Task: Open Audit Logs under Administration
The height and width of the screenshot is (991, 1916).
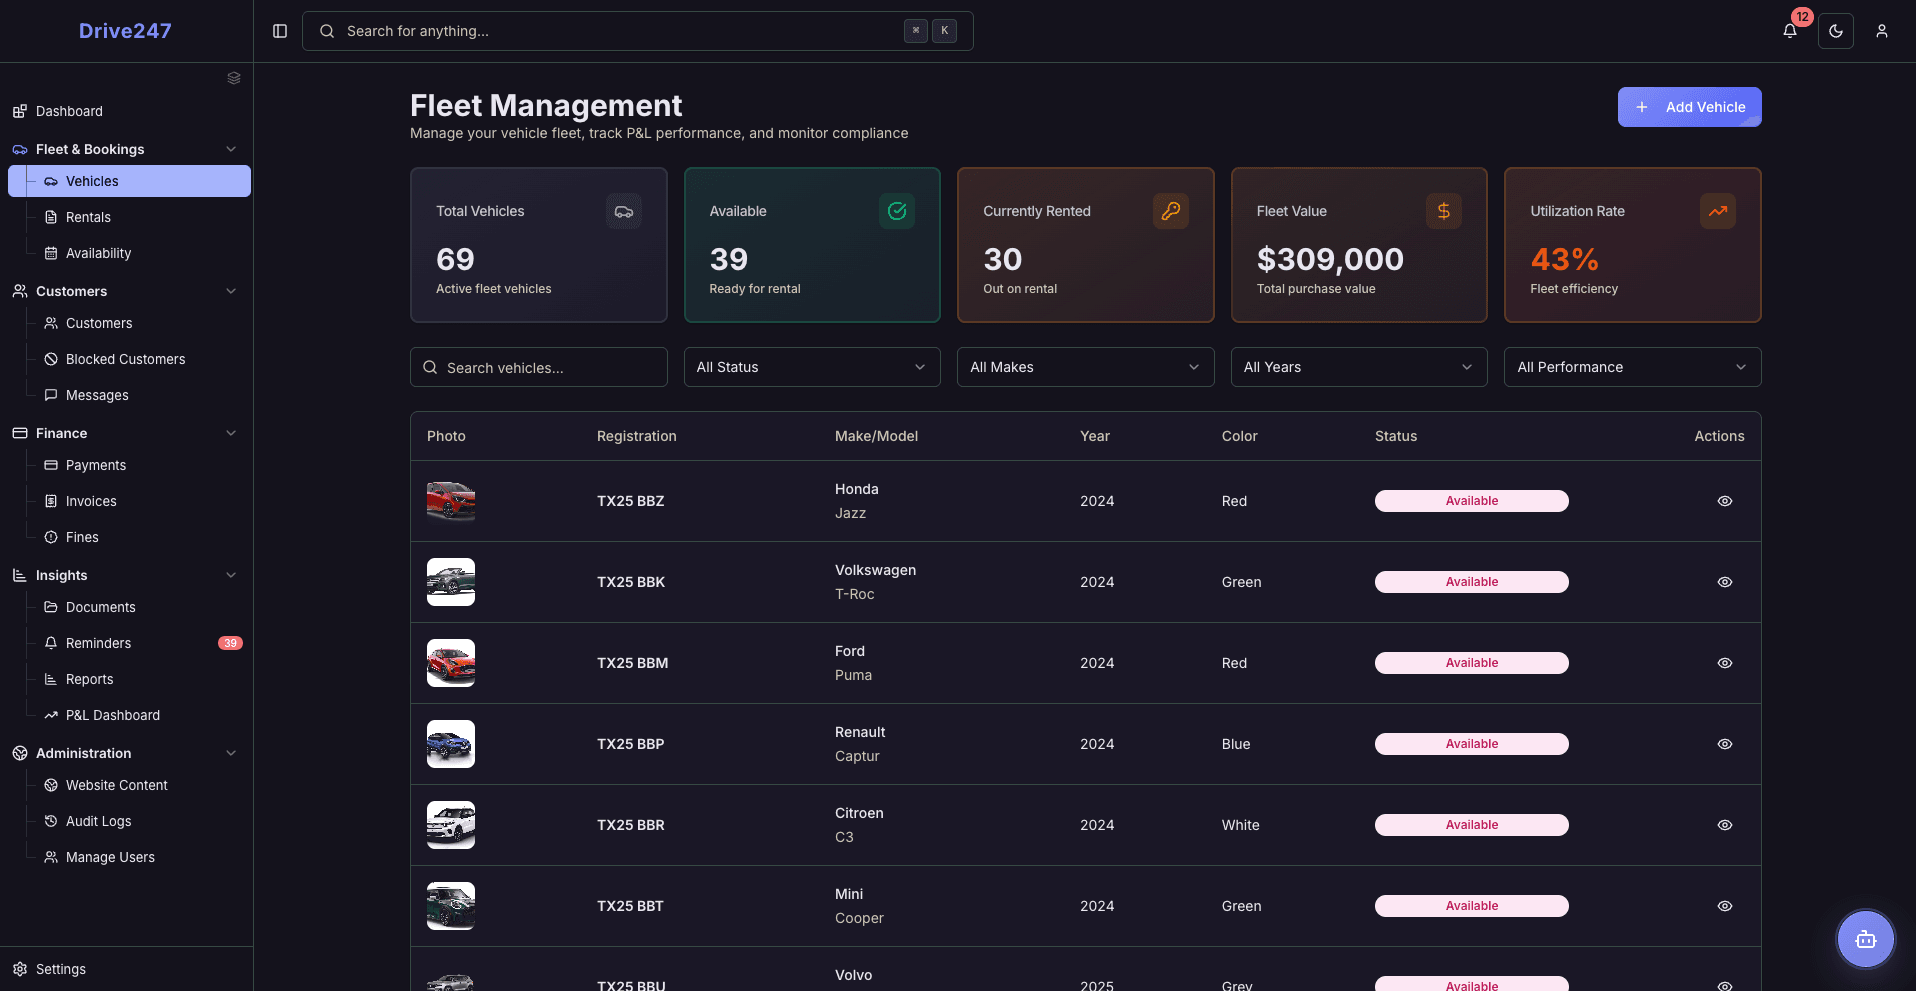Action: point(98,821)
